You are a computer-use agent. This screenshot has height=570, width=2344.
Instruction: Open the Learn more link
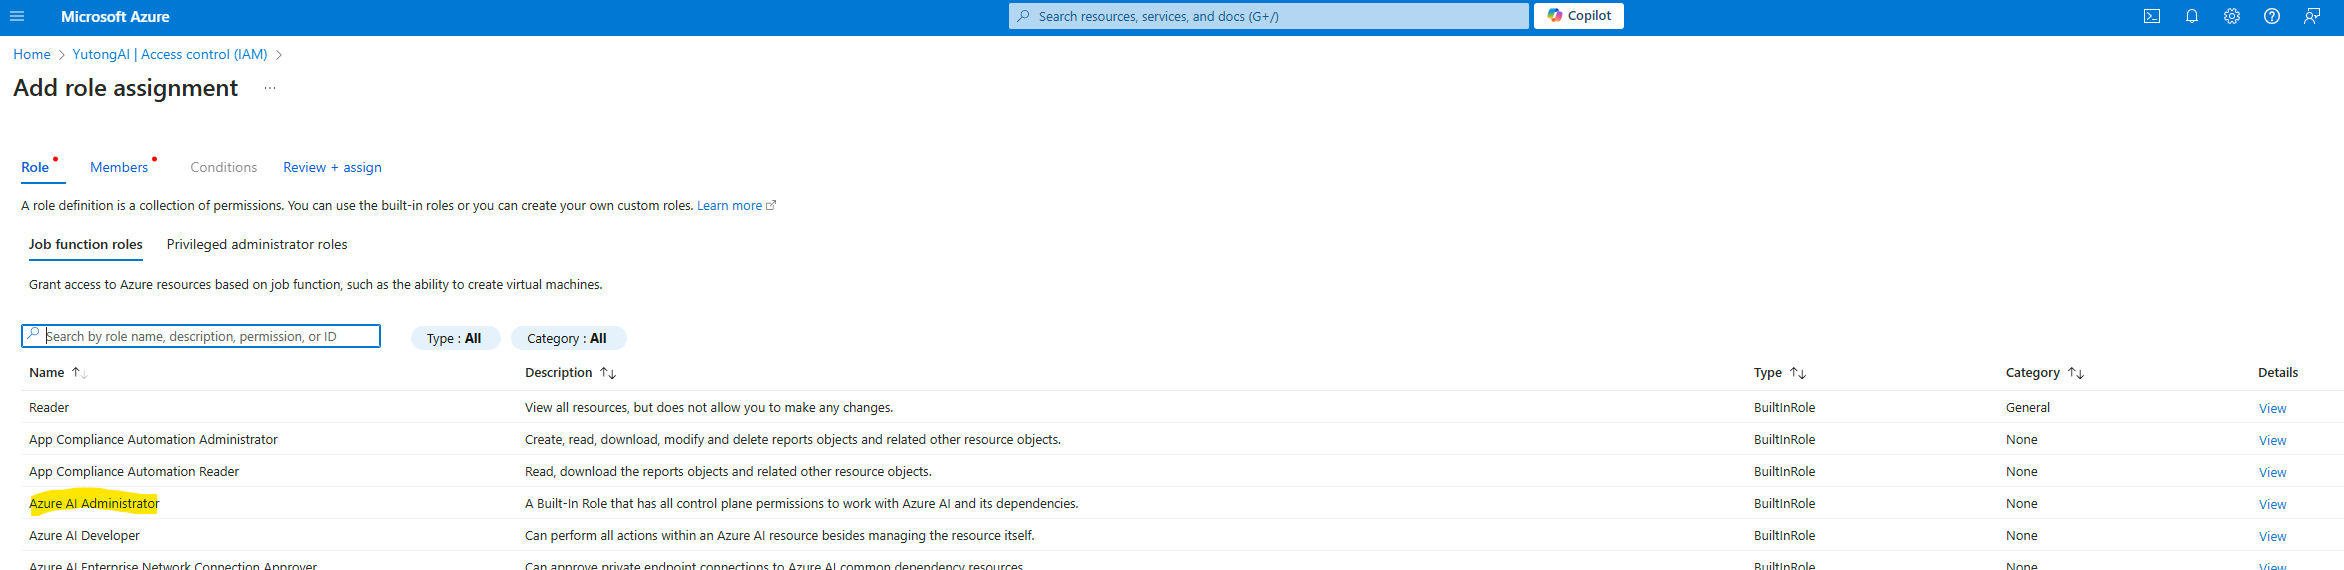(729, 205)
